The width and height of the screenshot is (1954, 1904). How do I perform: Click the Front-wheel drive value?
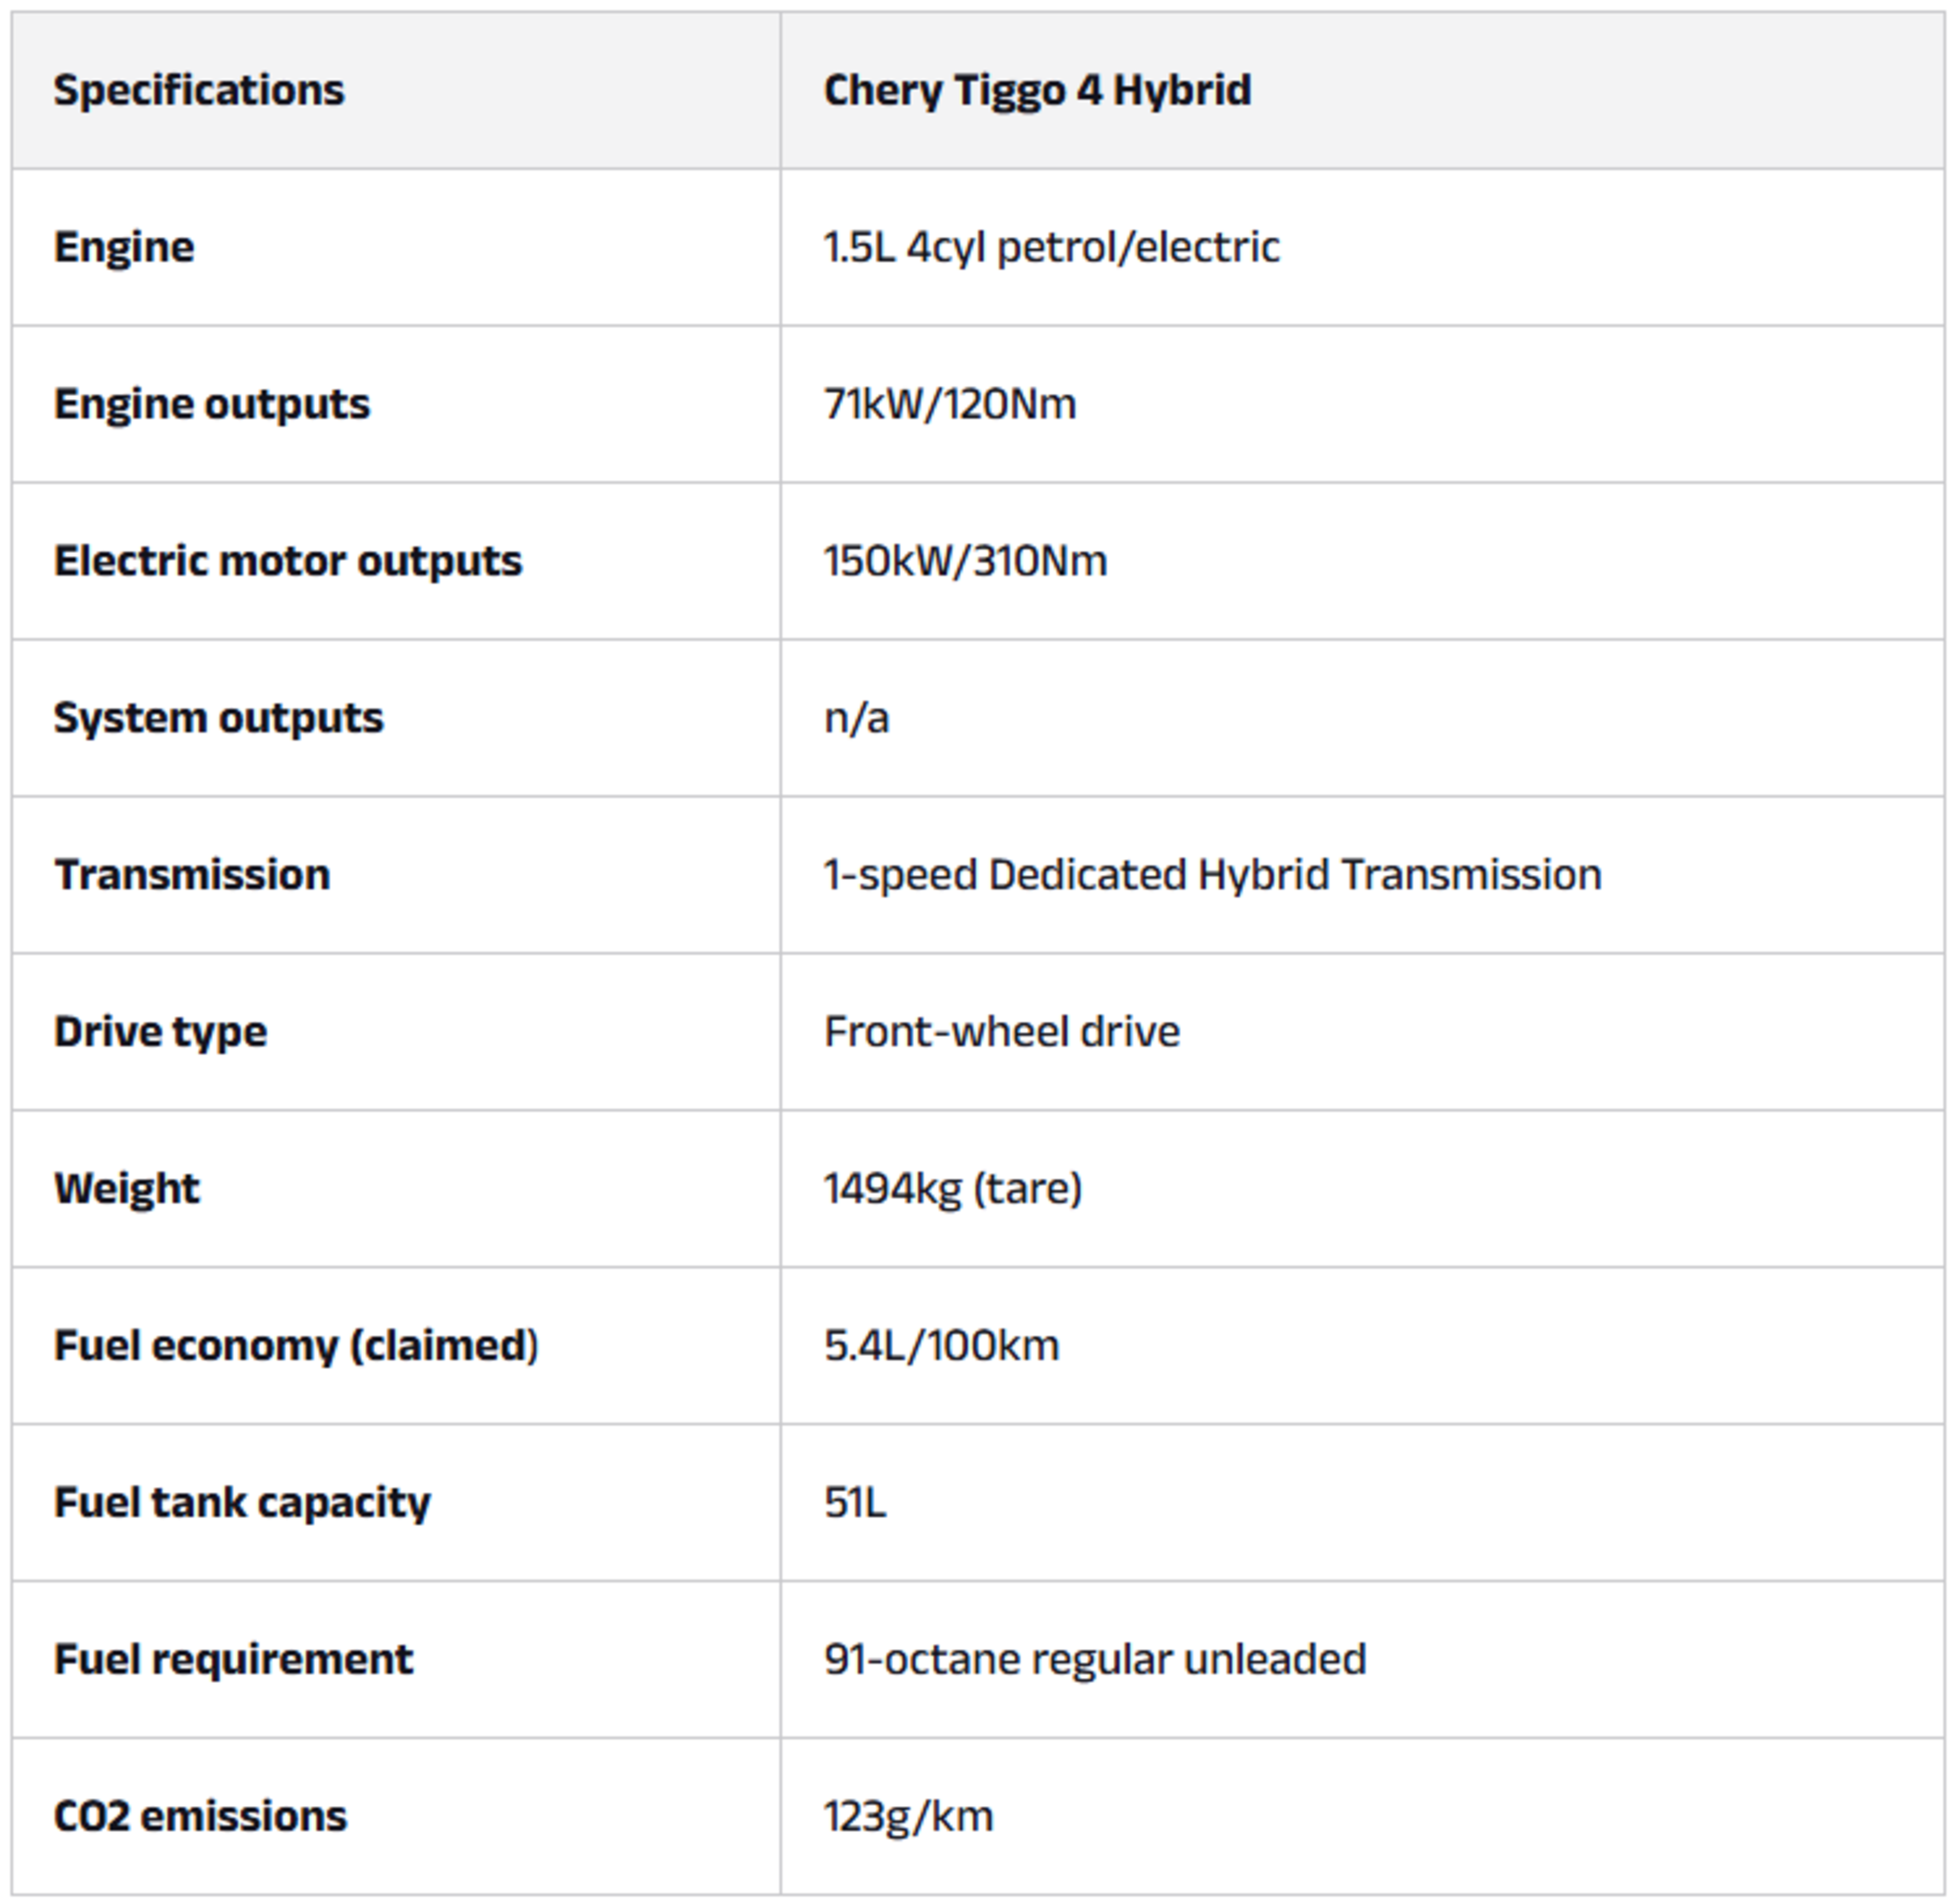pyautogui.click(x=1001, y=1032)
